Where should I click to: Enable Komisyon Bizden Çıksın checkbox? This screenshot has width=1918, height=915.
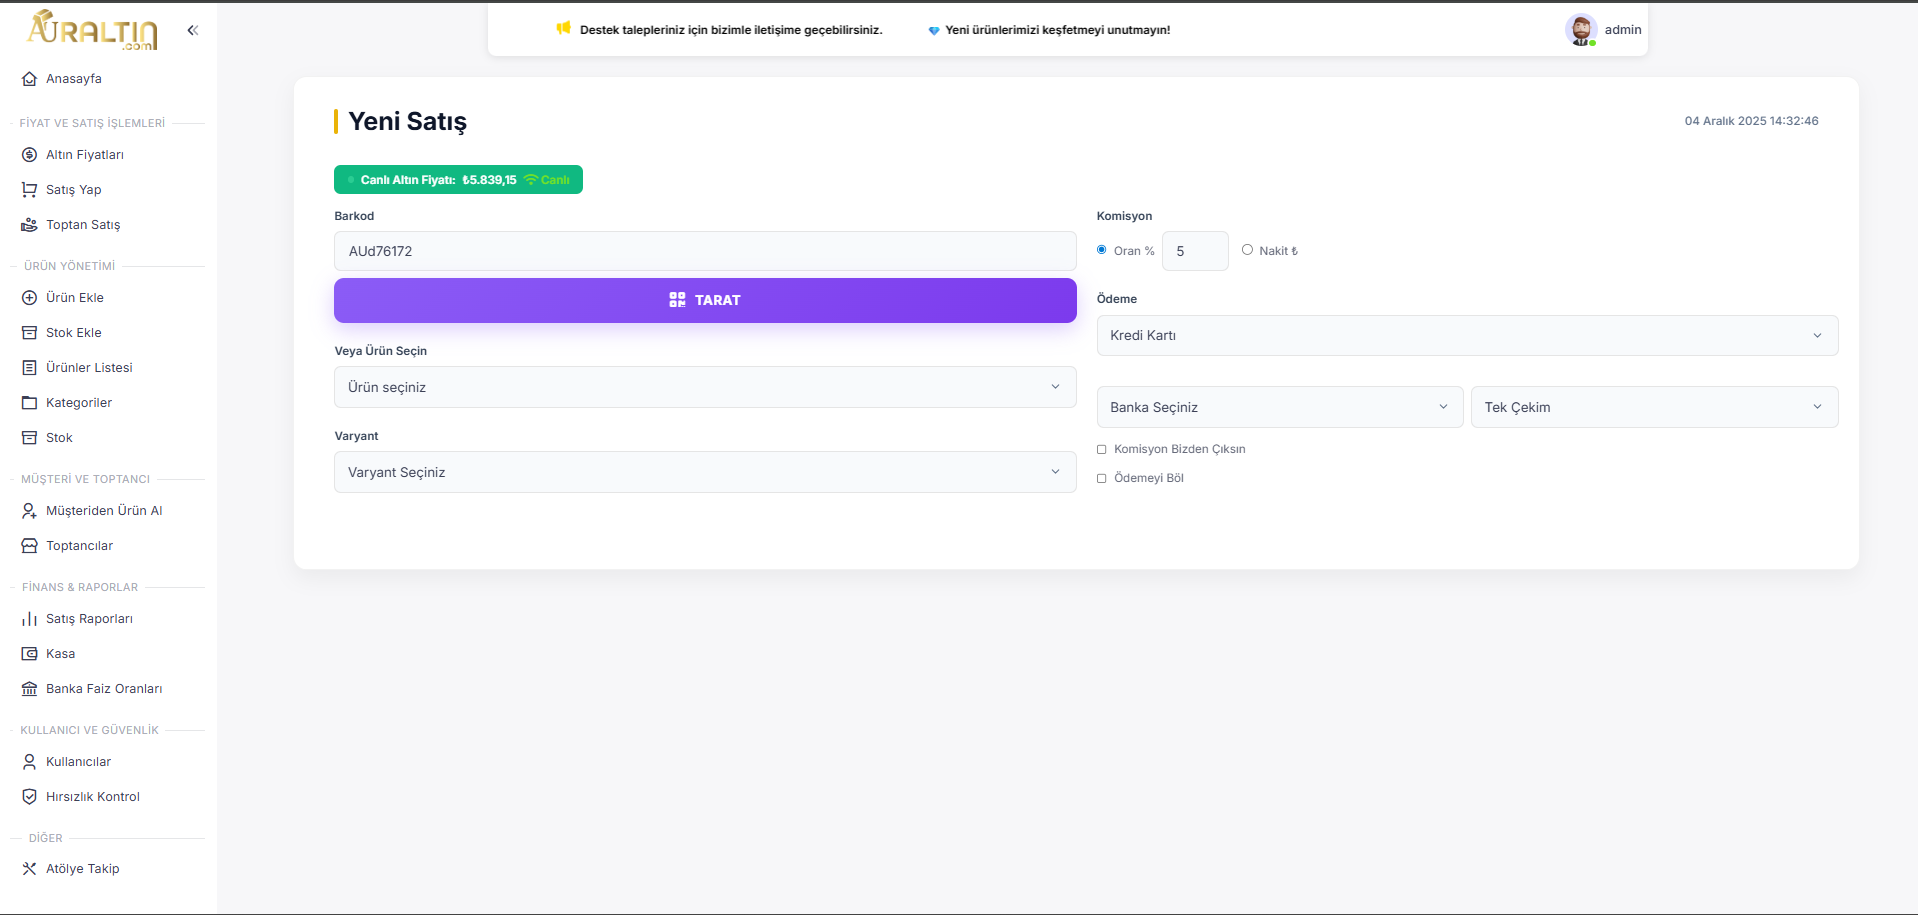[x=1102, y=450]
